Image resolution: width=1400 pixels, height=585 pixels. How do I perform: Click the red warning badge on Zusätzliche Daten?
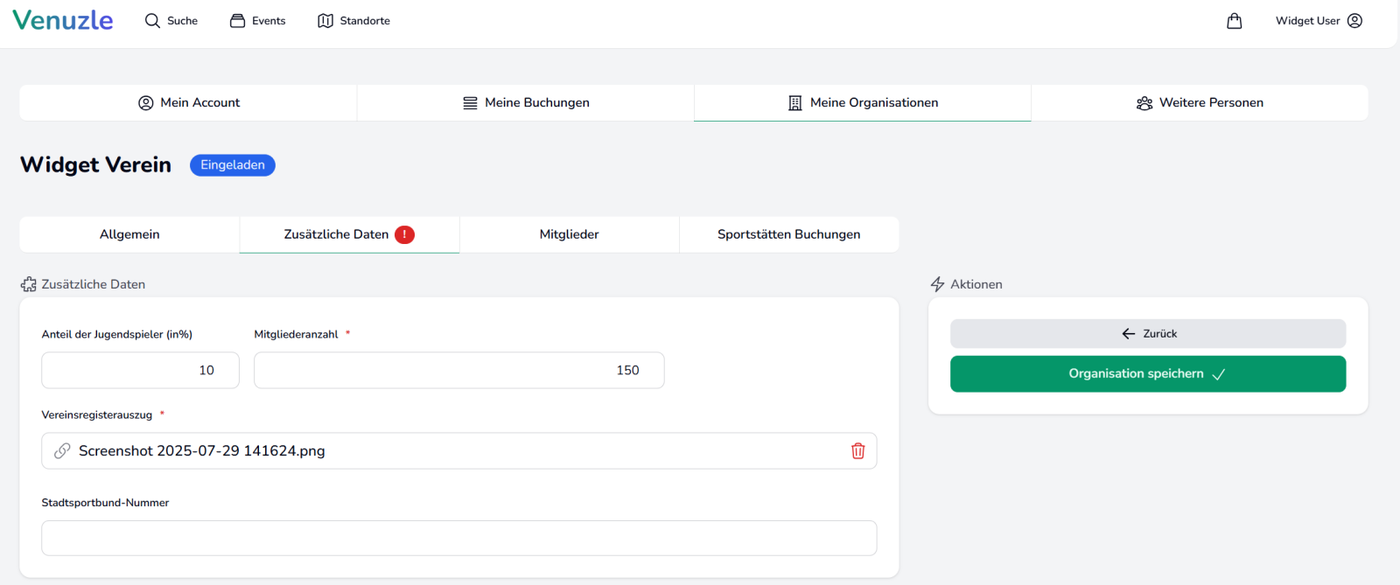(x=404, y=234)
